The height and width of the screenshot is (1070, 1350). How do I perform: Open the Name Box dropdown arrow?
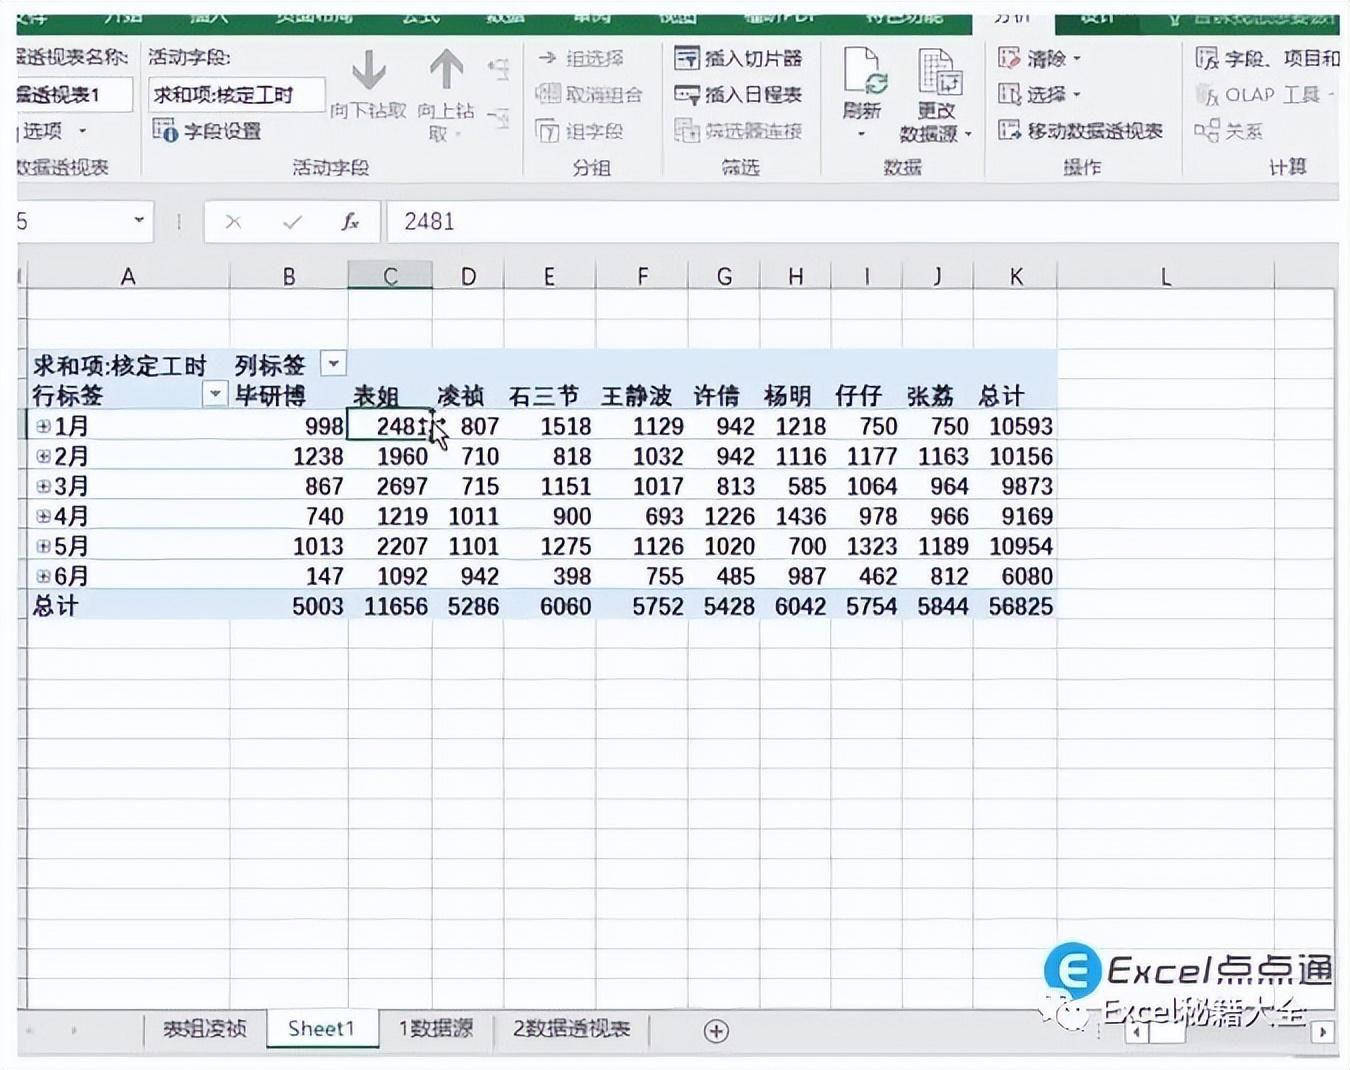point(139,220)
